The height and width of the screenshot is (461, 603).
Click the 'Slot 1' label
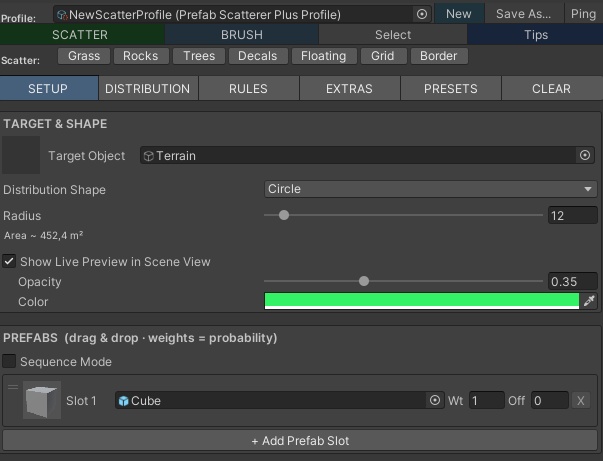[81, 401]
